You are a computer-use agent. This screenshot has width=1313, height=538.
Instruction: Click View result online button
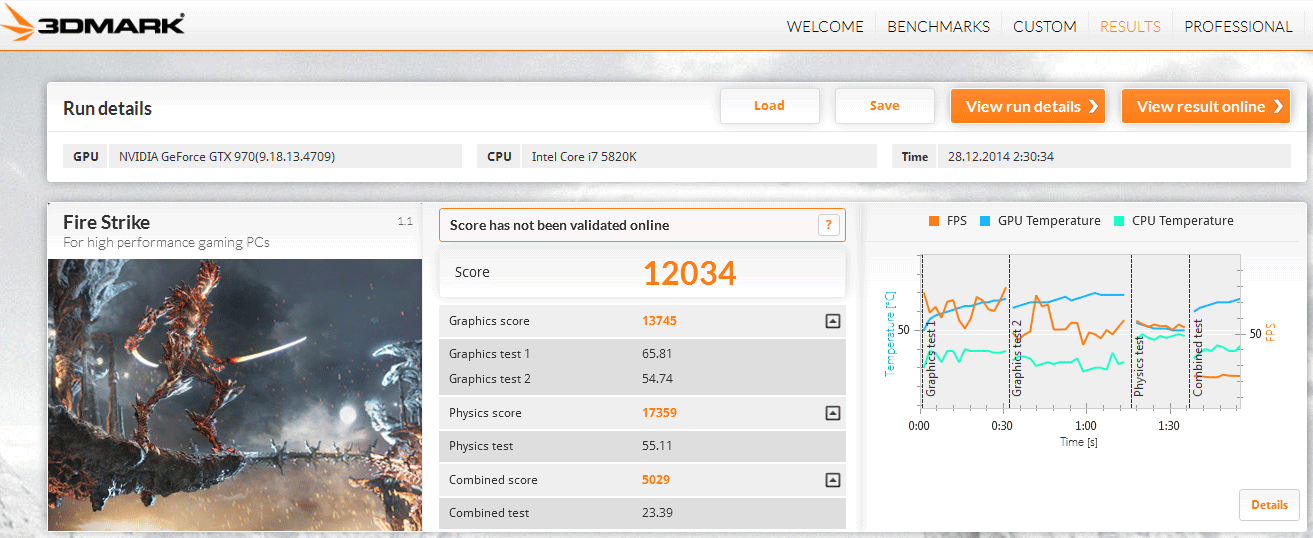coord(1206,106)
